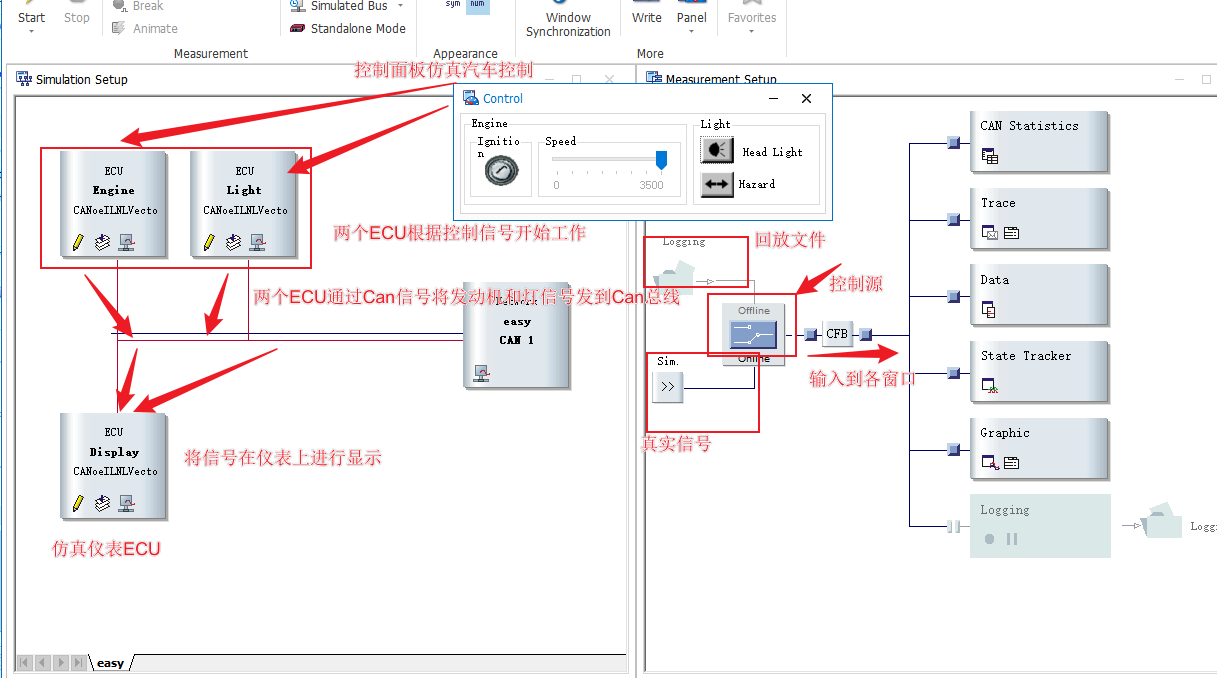Click the network monitor icon on Display ECU
1217x678 pixels.
126,503
